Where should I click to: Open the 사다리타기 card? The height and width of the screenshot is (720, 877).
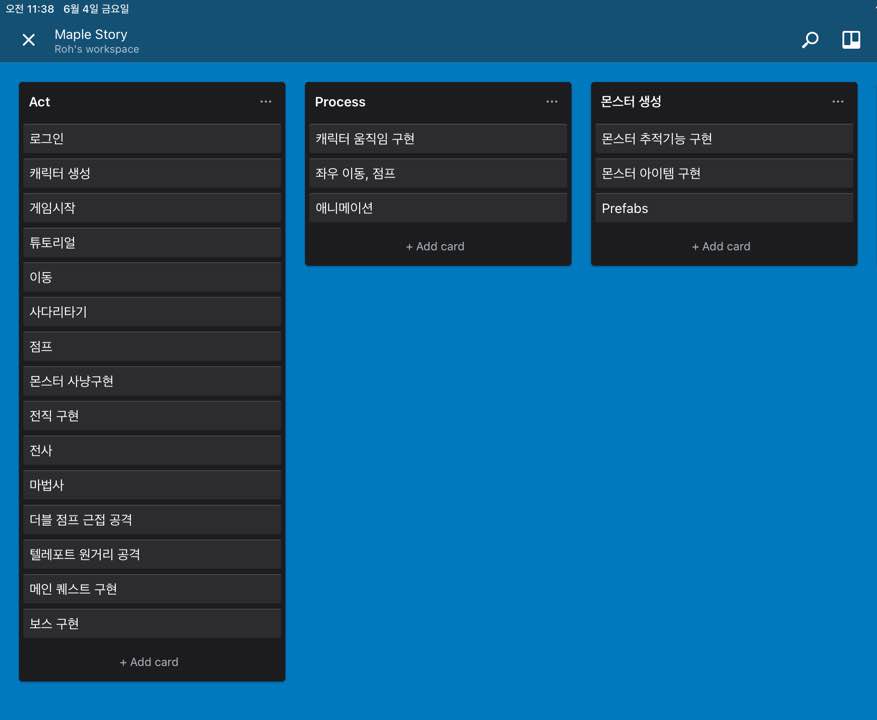152,312
